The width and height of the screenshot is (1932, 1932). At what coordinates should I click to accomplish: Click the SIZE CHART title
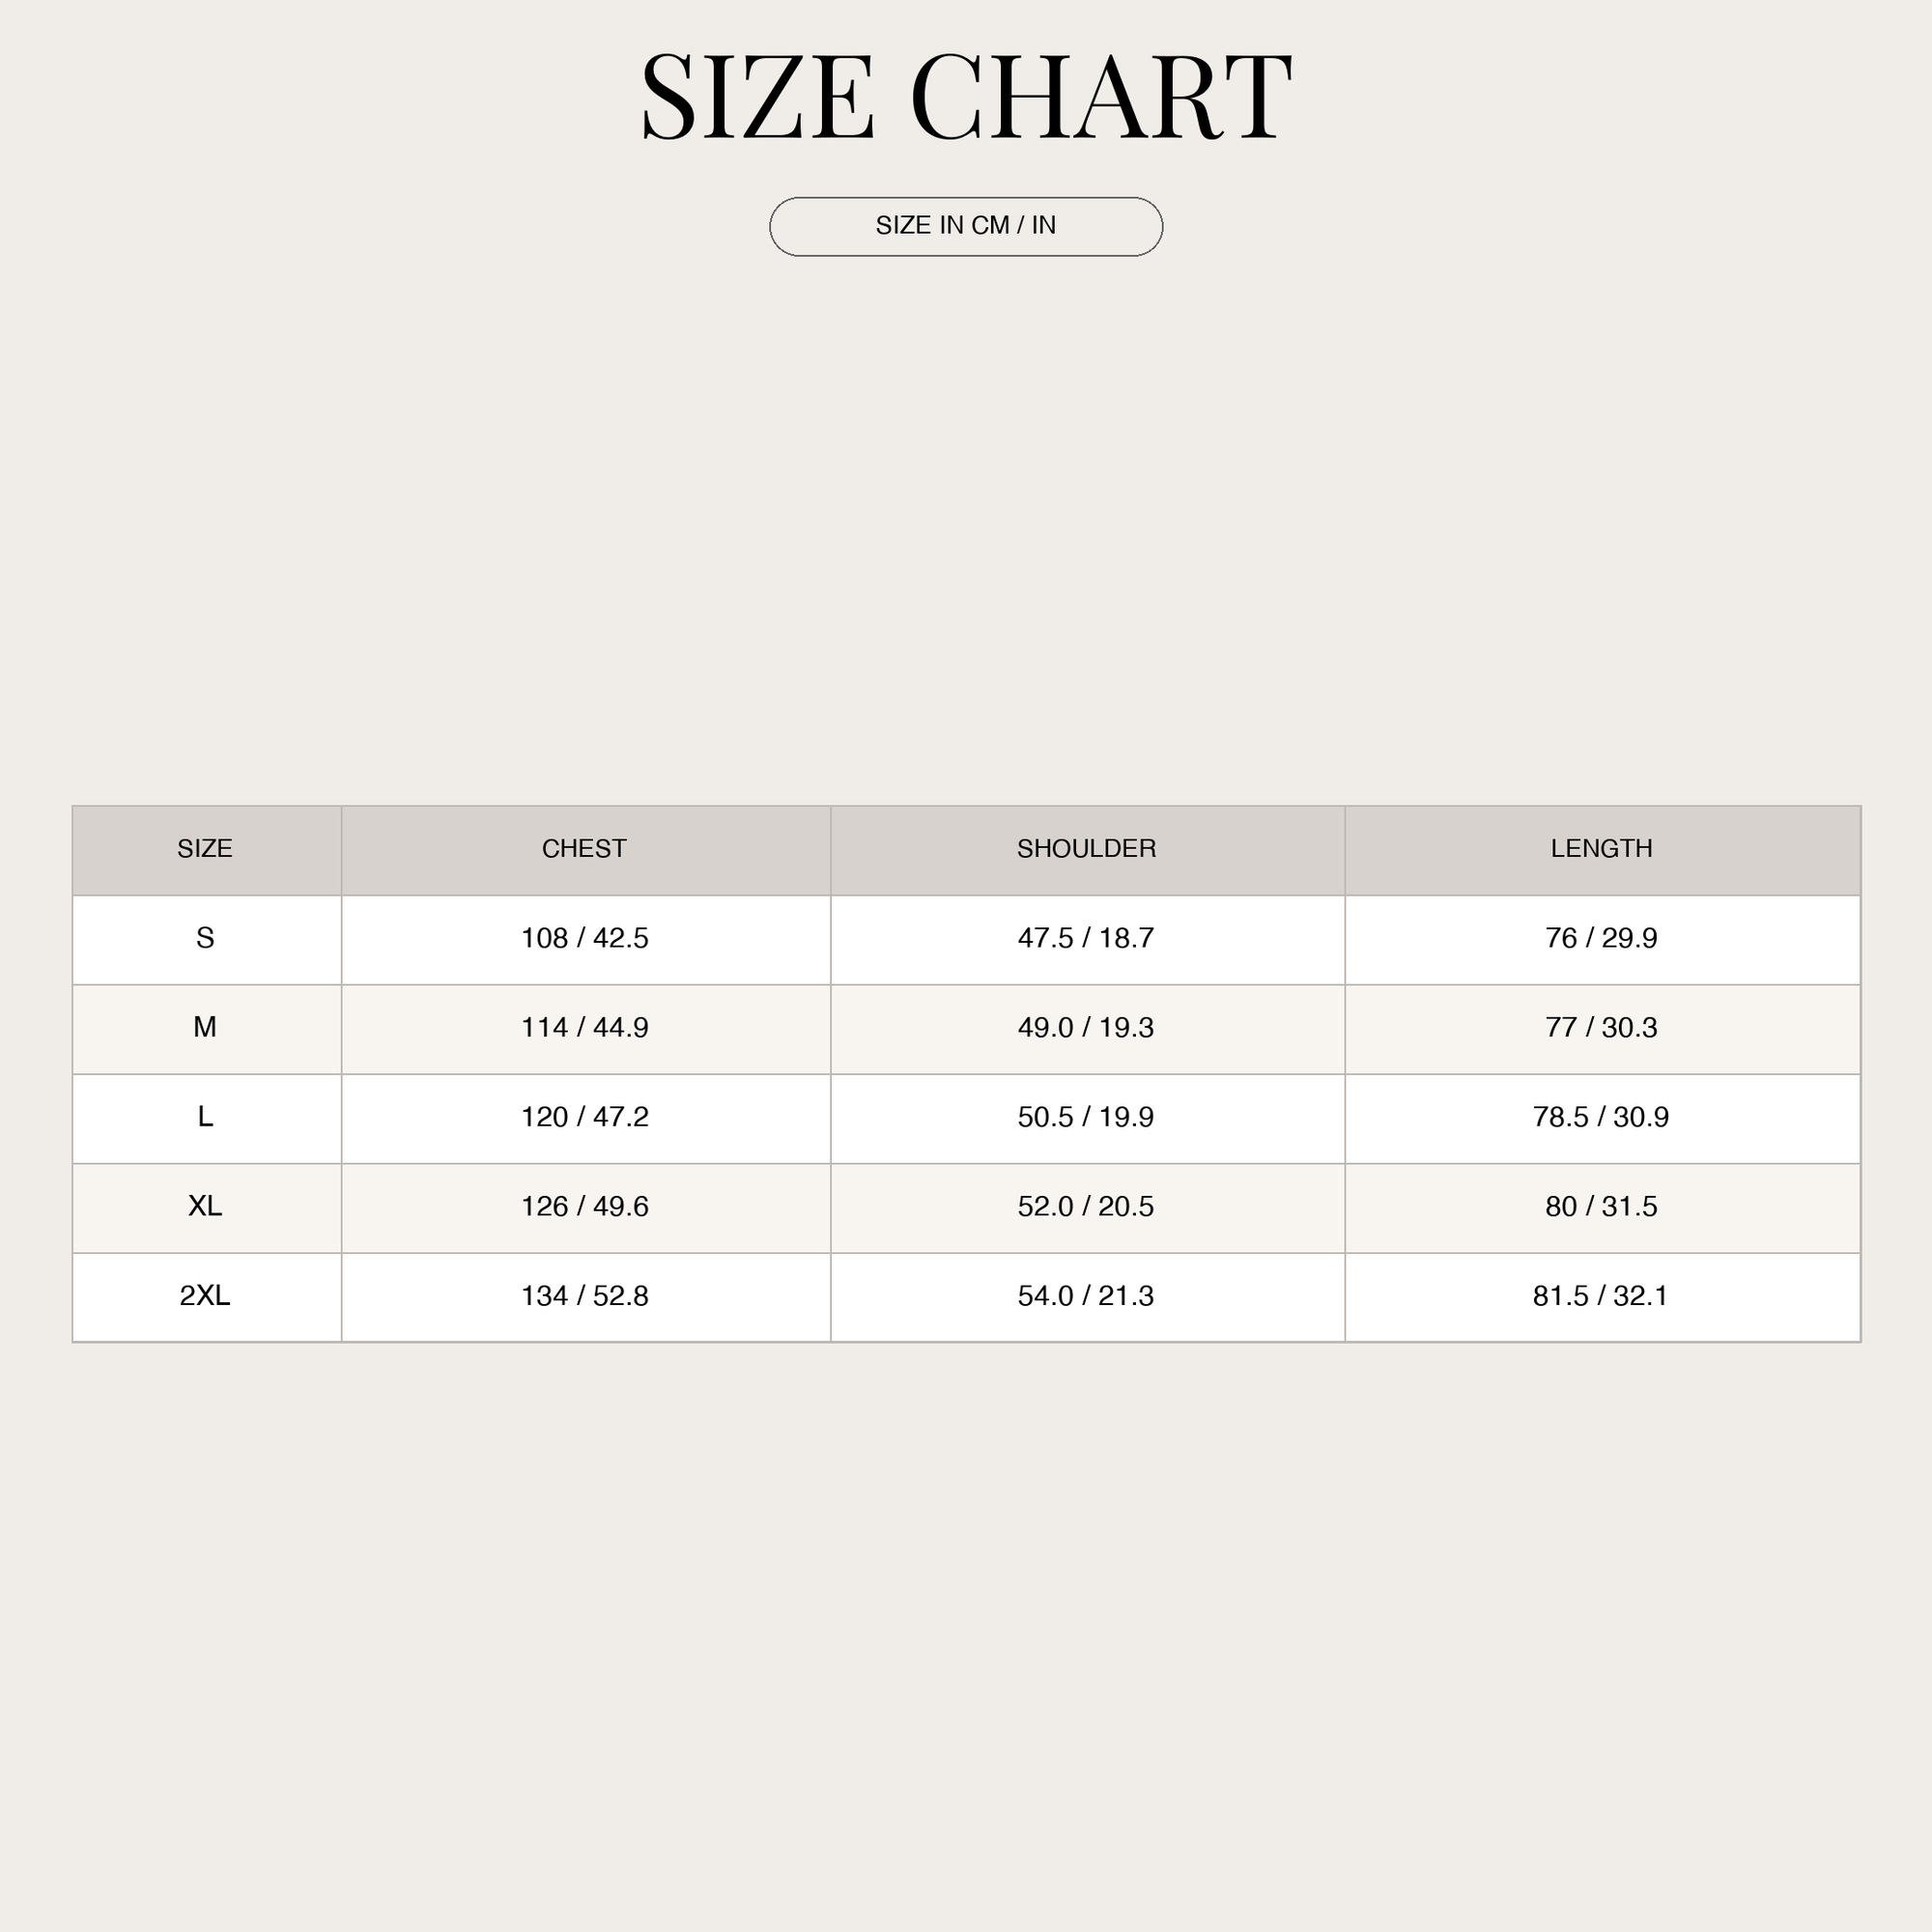(x=966, y=97)
